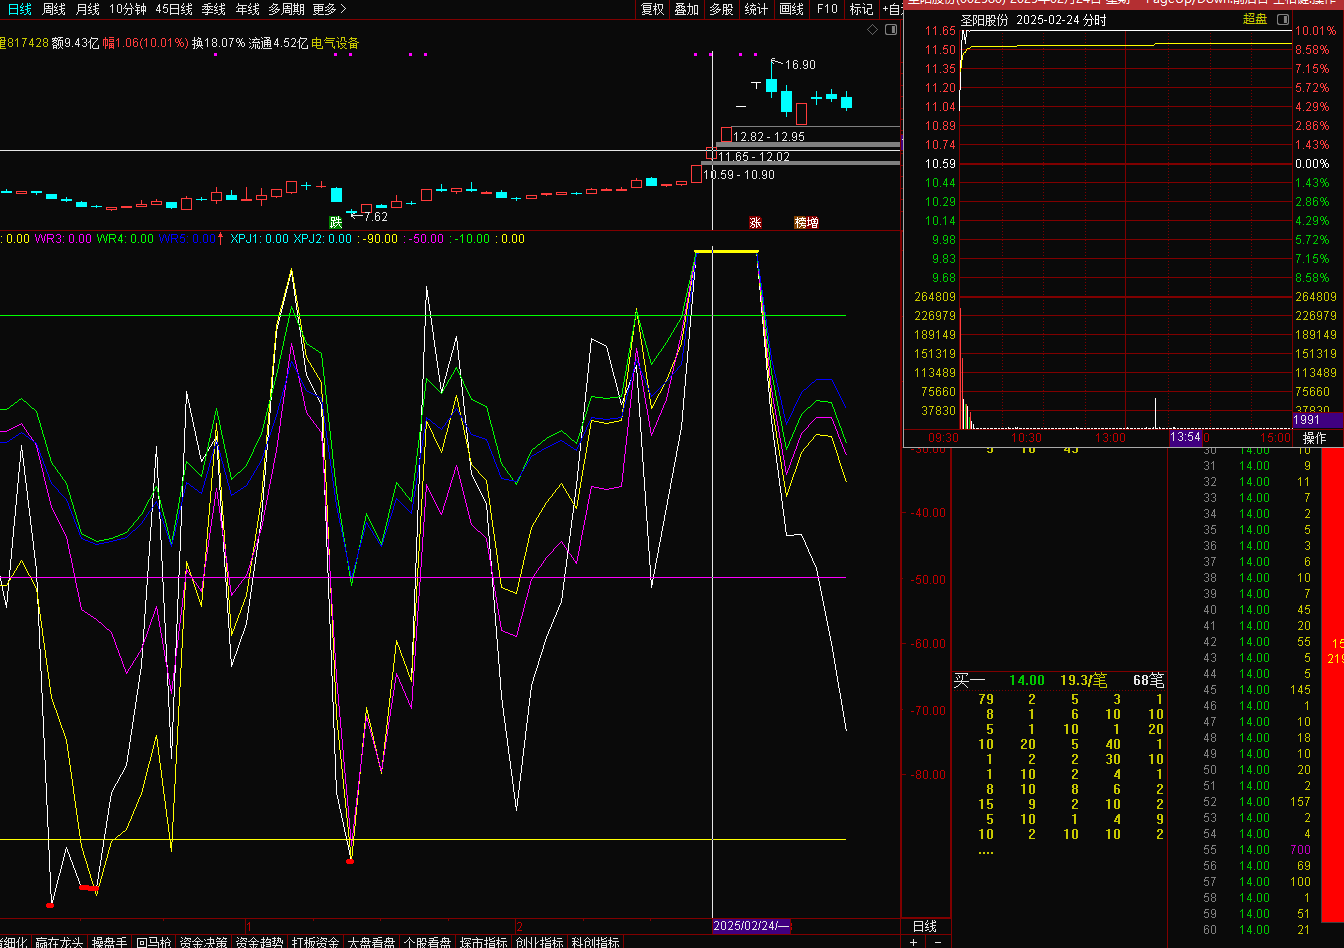Click the 16.90 high price label

[800, 65]
